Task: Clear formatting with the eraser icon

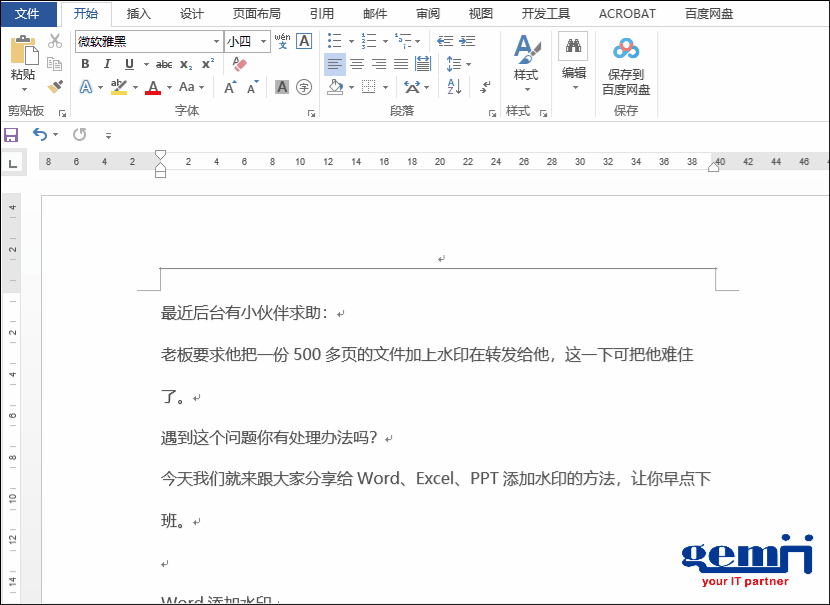Action: coord(239,64)
